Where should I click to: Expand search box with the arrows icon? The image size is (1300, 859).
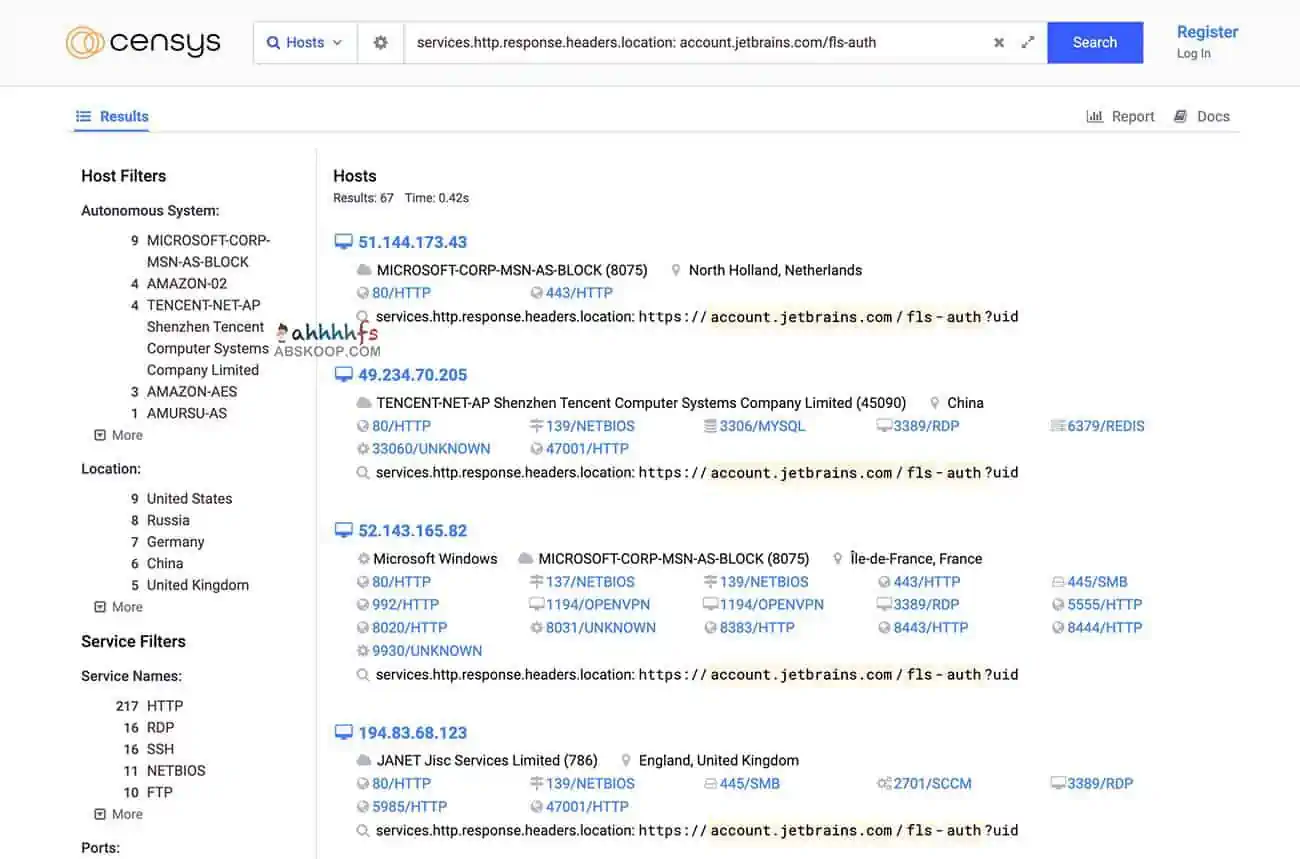pos(1027,43)
